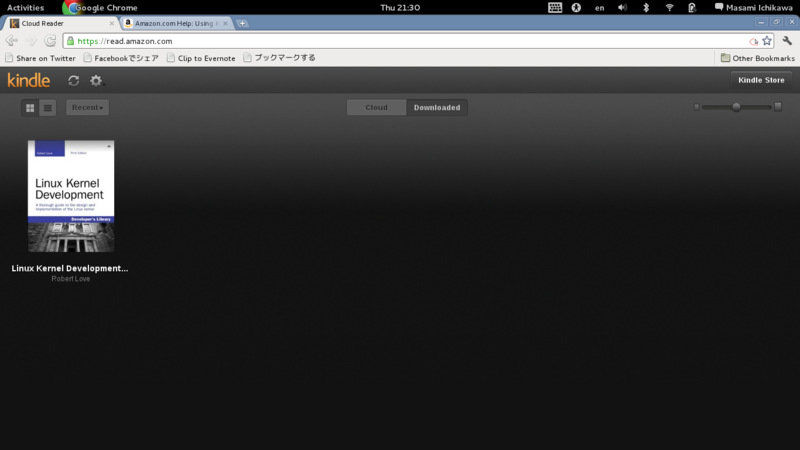Open GNOME Activities overview
800x450 pixels.
point(26,8)
